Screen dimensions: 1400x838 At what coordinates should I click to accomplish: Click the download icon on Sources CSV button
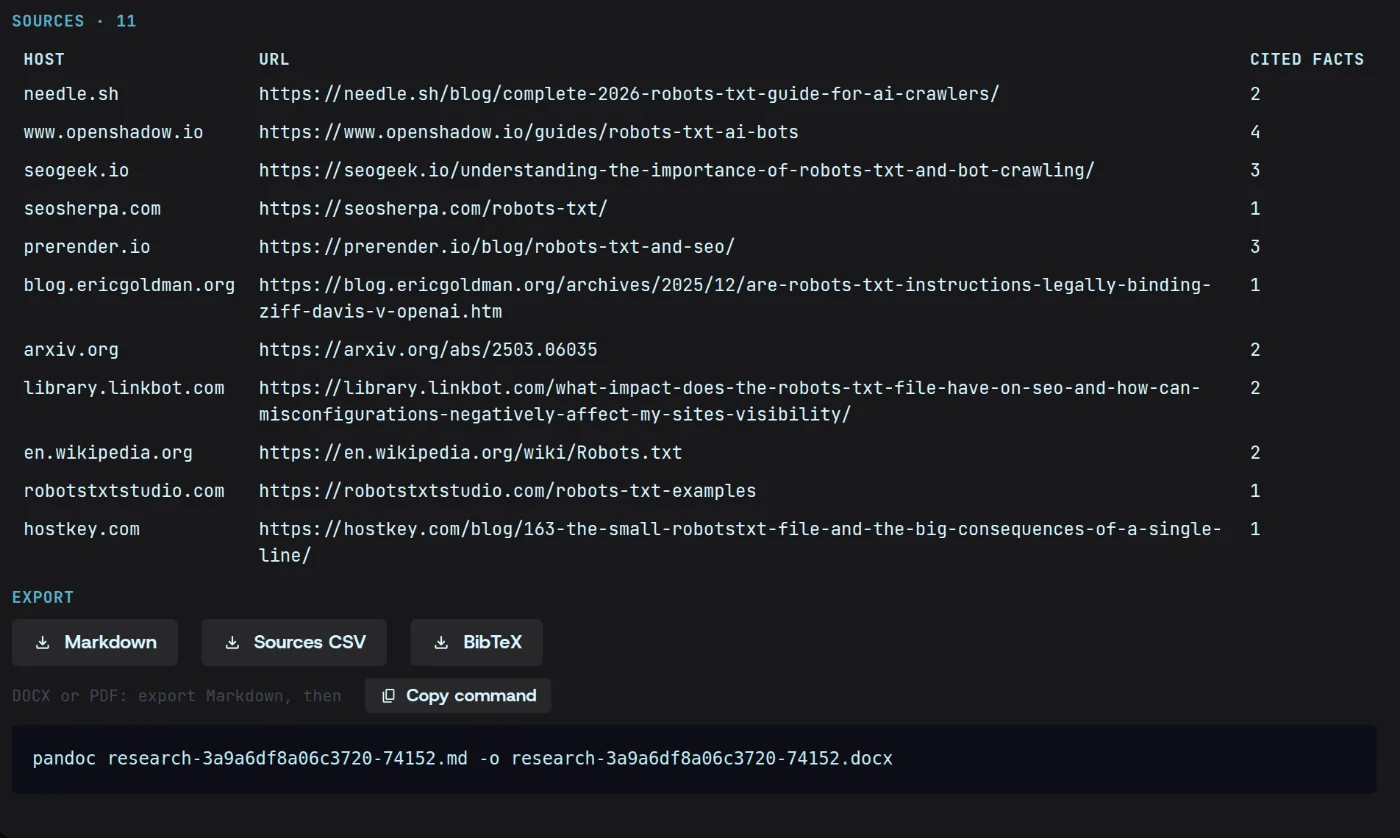232,643
